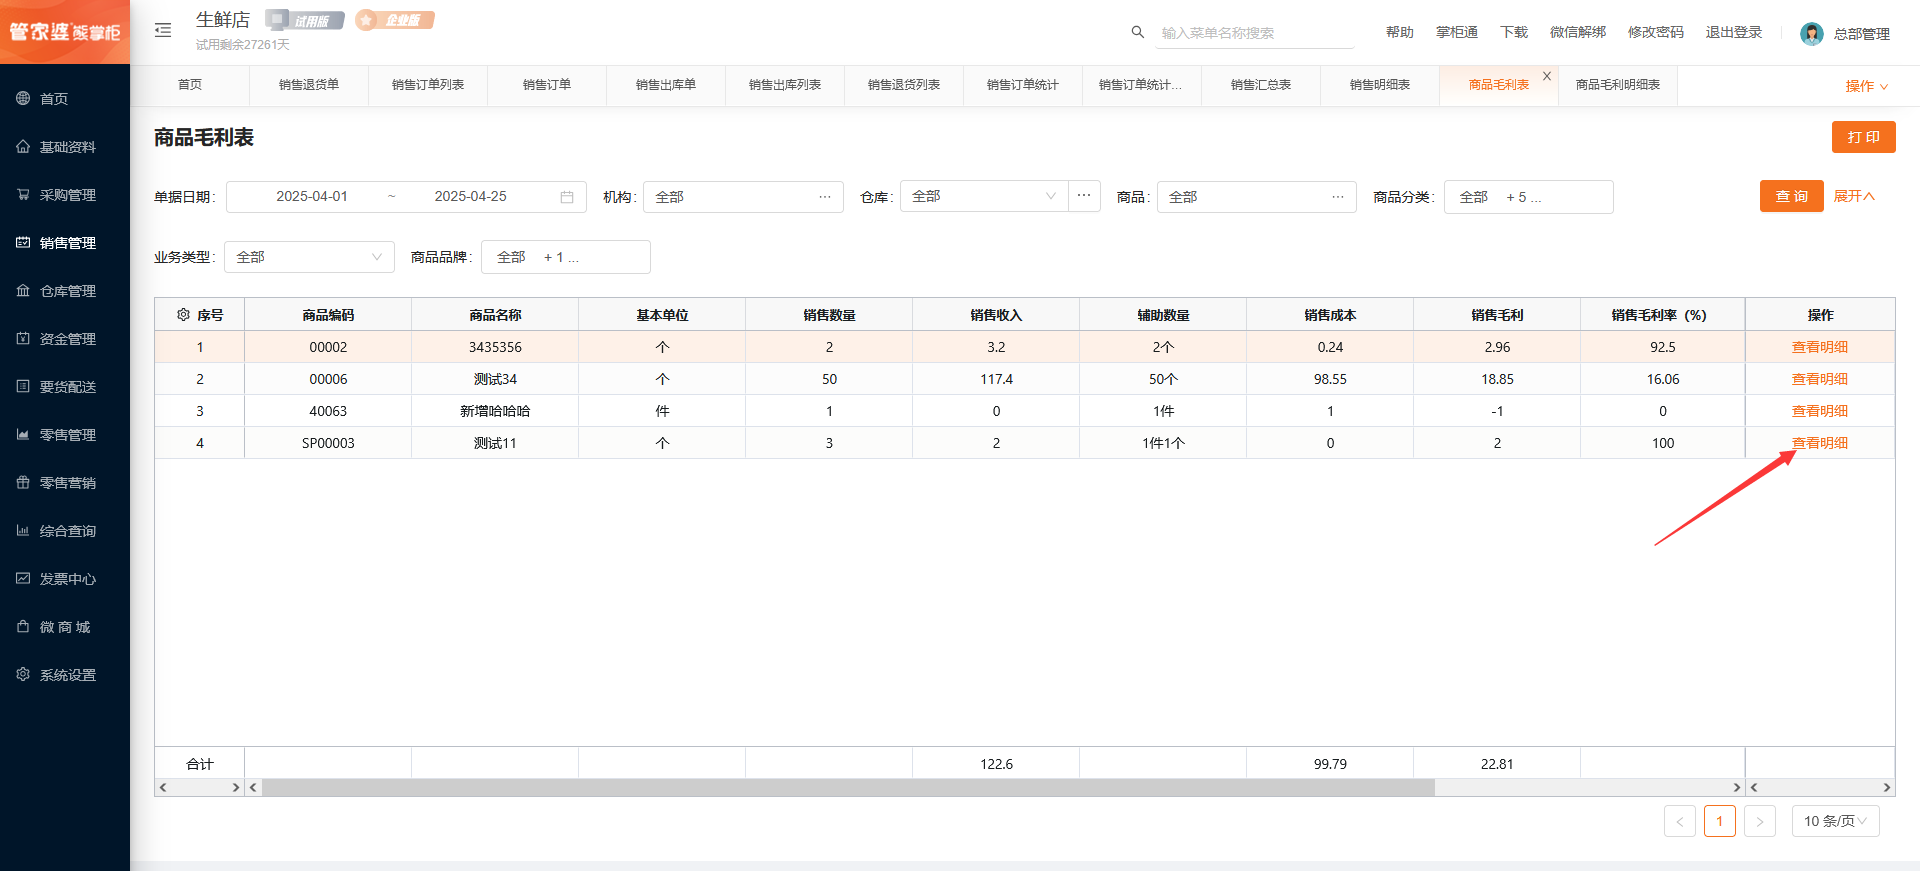The height and width of the screenshot is (871, 1920).
Task: Click the 要货配送 sidebar icon
Action: coord(23,386)
